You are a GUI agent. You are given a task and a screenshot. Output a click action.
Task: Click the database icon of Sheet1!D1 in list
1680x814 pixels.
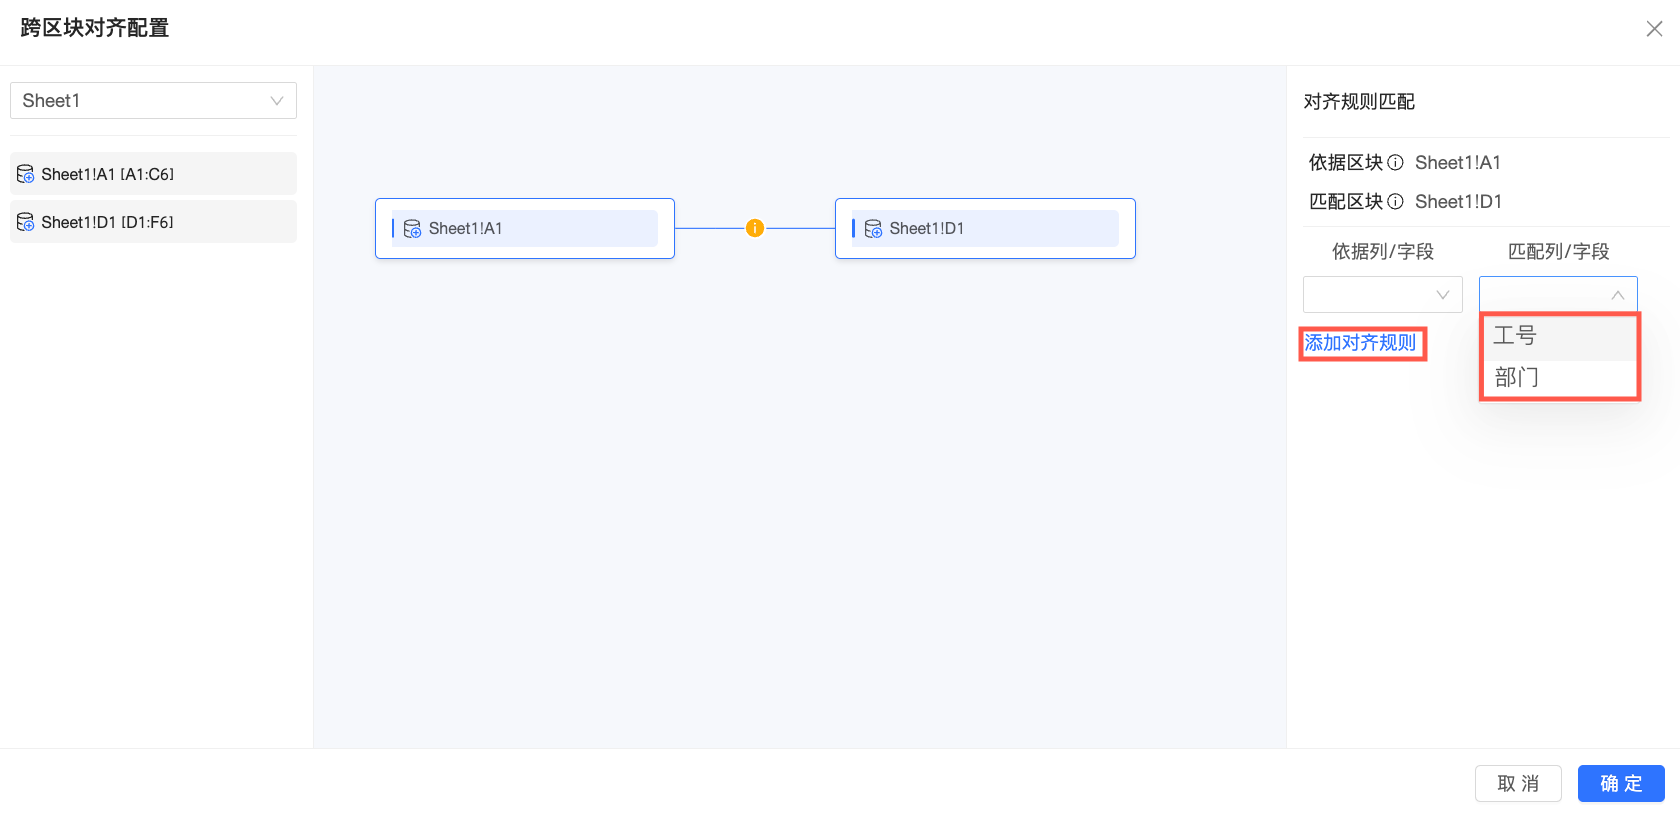(26, 222)
